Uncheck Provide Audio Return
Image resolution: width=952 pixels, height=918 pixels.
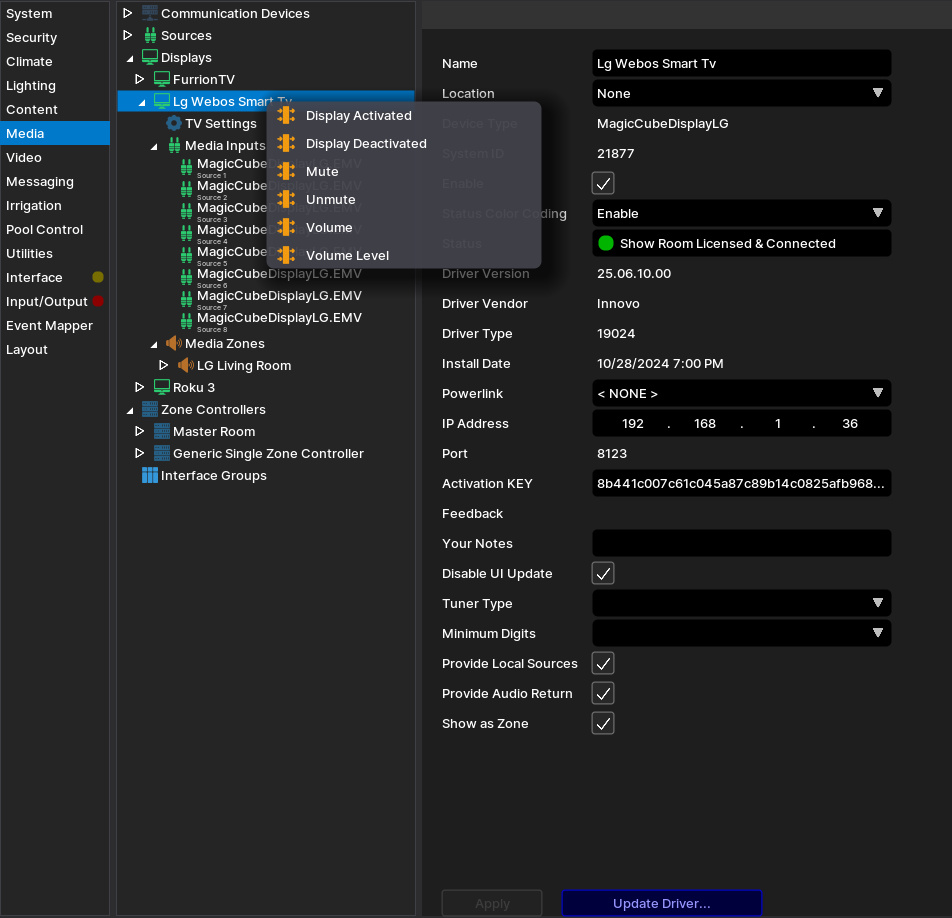(603, 693)
